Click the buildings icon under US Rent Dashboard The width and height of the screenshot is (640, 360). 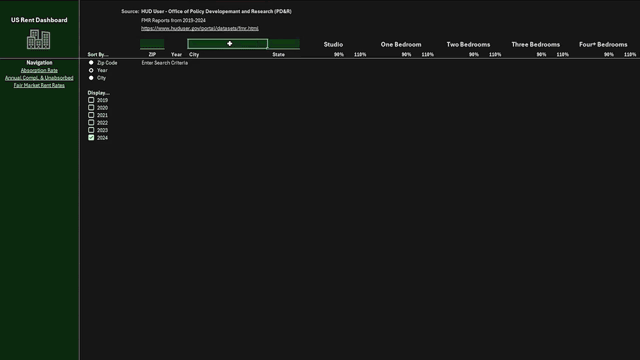[x=38, y=40]
